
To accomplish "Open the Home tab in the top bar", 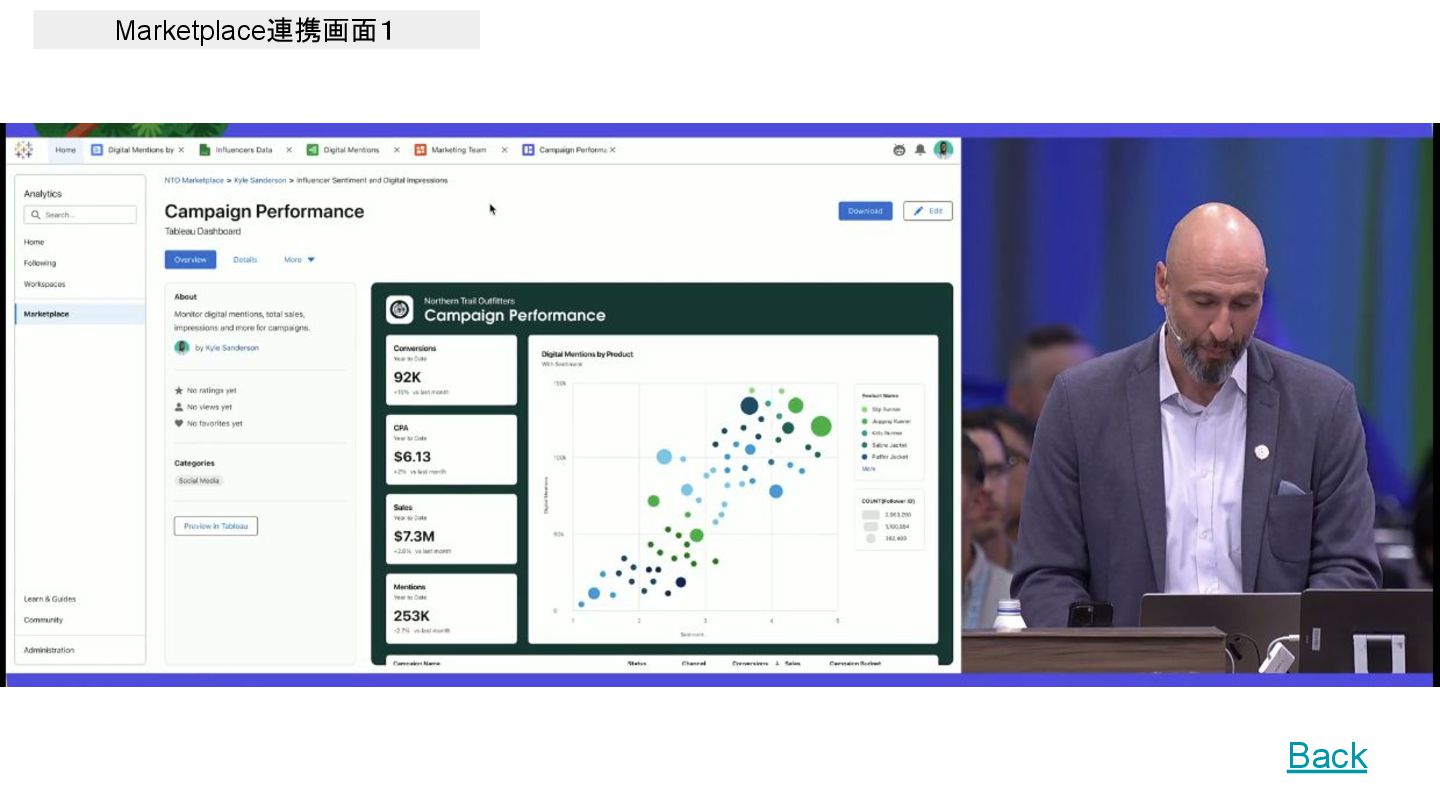I will pyautogui.click(x=65, y=150).
